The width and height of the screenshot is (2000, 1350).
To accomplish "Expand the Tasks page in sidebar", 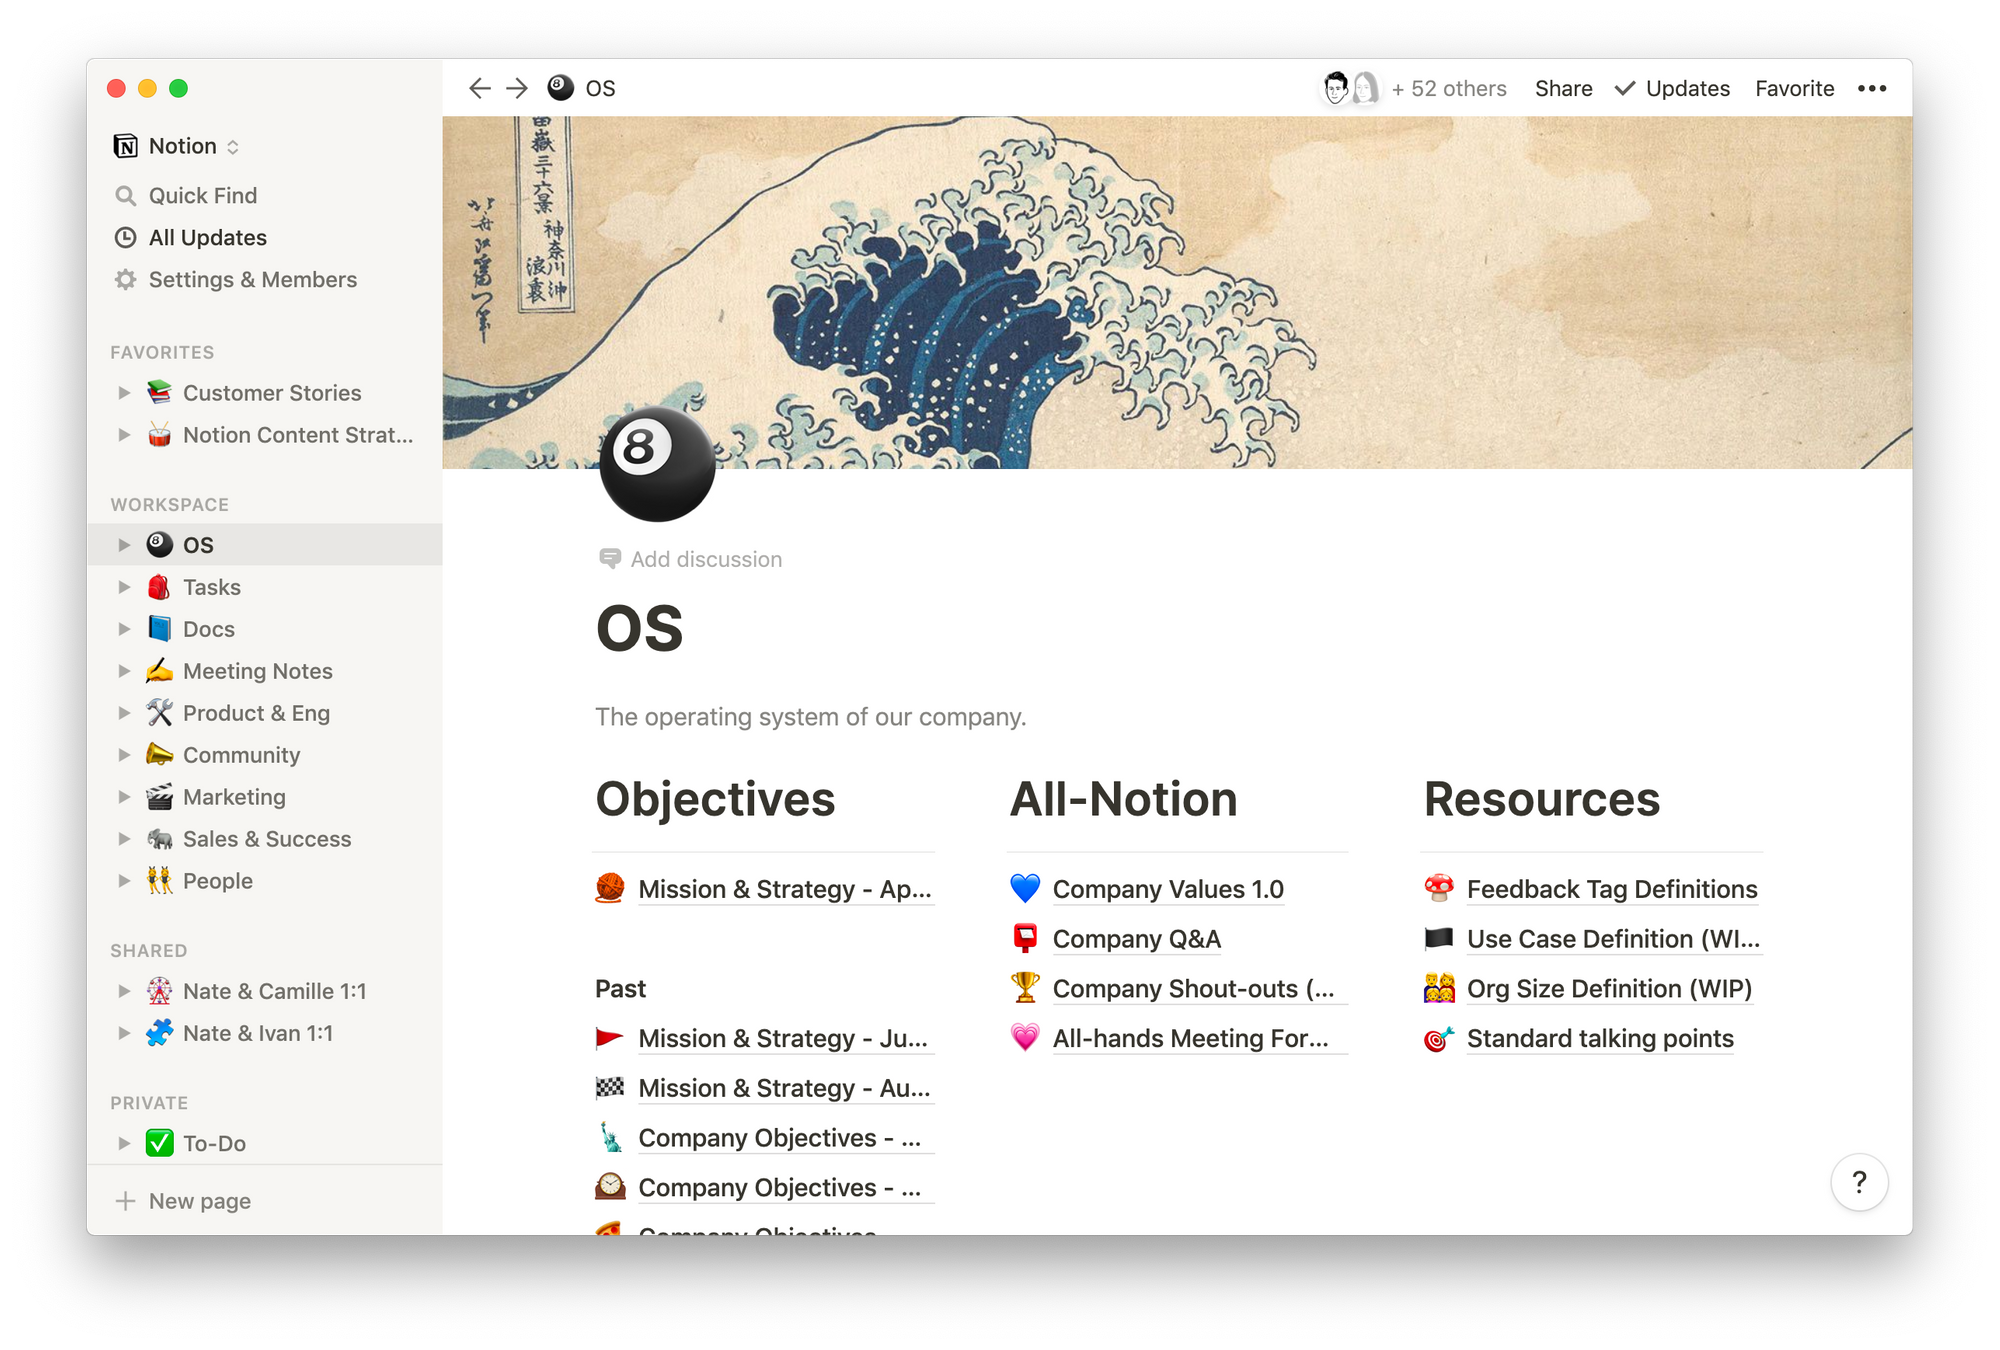I will point(124,587).
